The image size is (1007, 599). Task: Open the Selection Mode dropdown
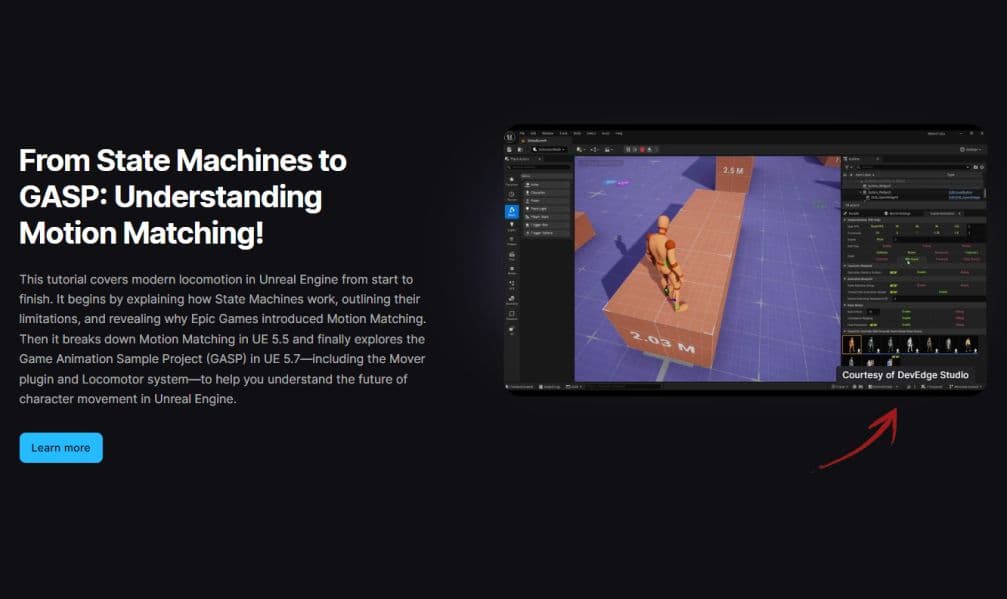[x=550, y=150]
